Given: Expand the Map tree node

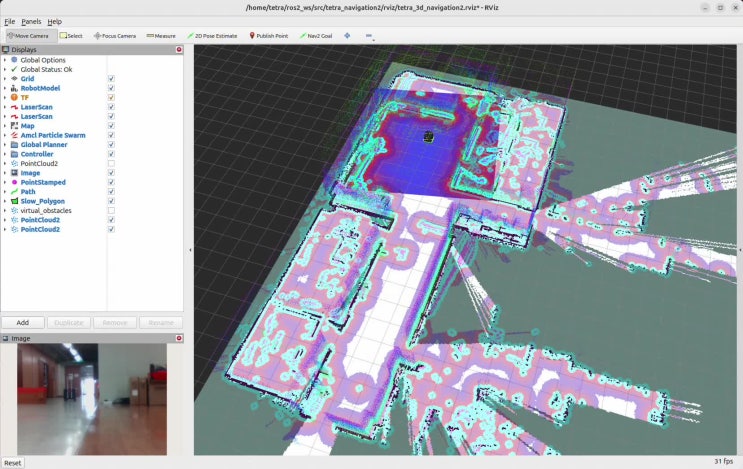Looking at the screenshot, I should (x=5, y=126).
